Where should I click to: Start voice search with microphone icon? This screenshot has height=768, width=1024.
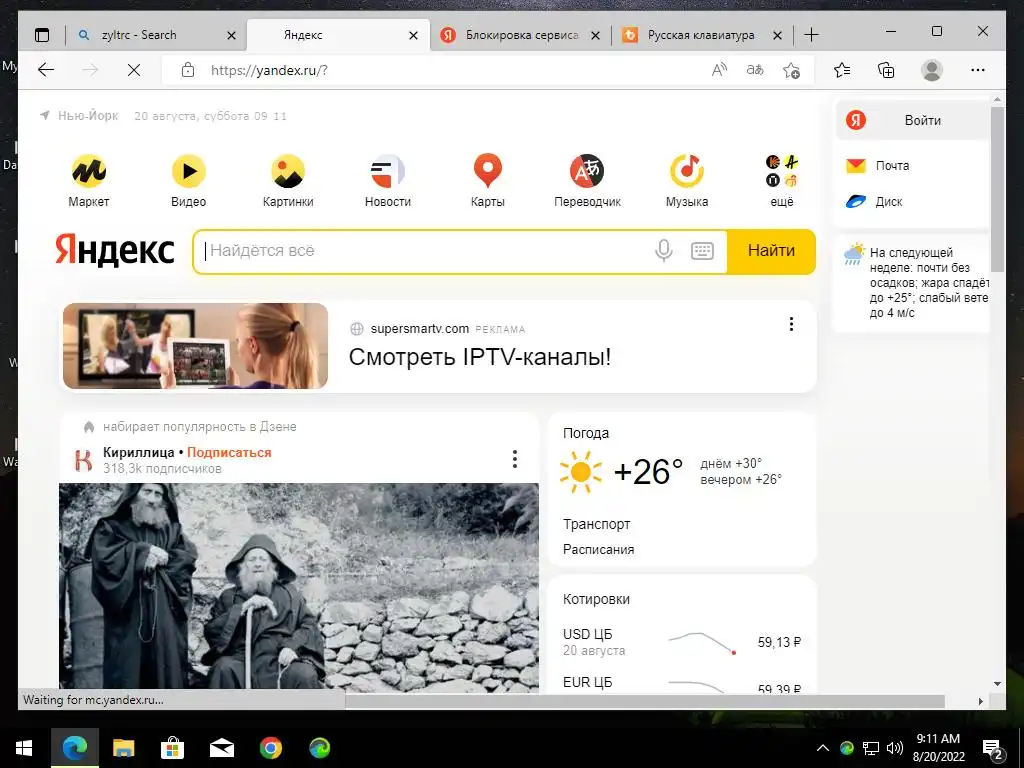click(x=664, y=251)
